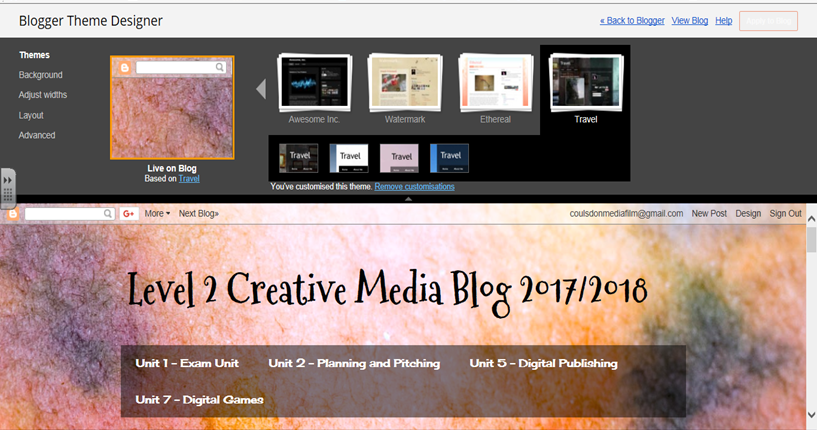The height and width of the screenshot is (430, 817).
Task: Click the Google+ share button
Action: [x=129, y=214]
